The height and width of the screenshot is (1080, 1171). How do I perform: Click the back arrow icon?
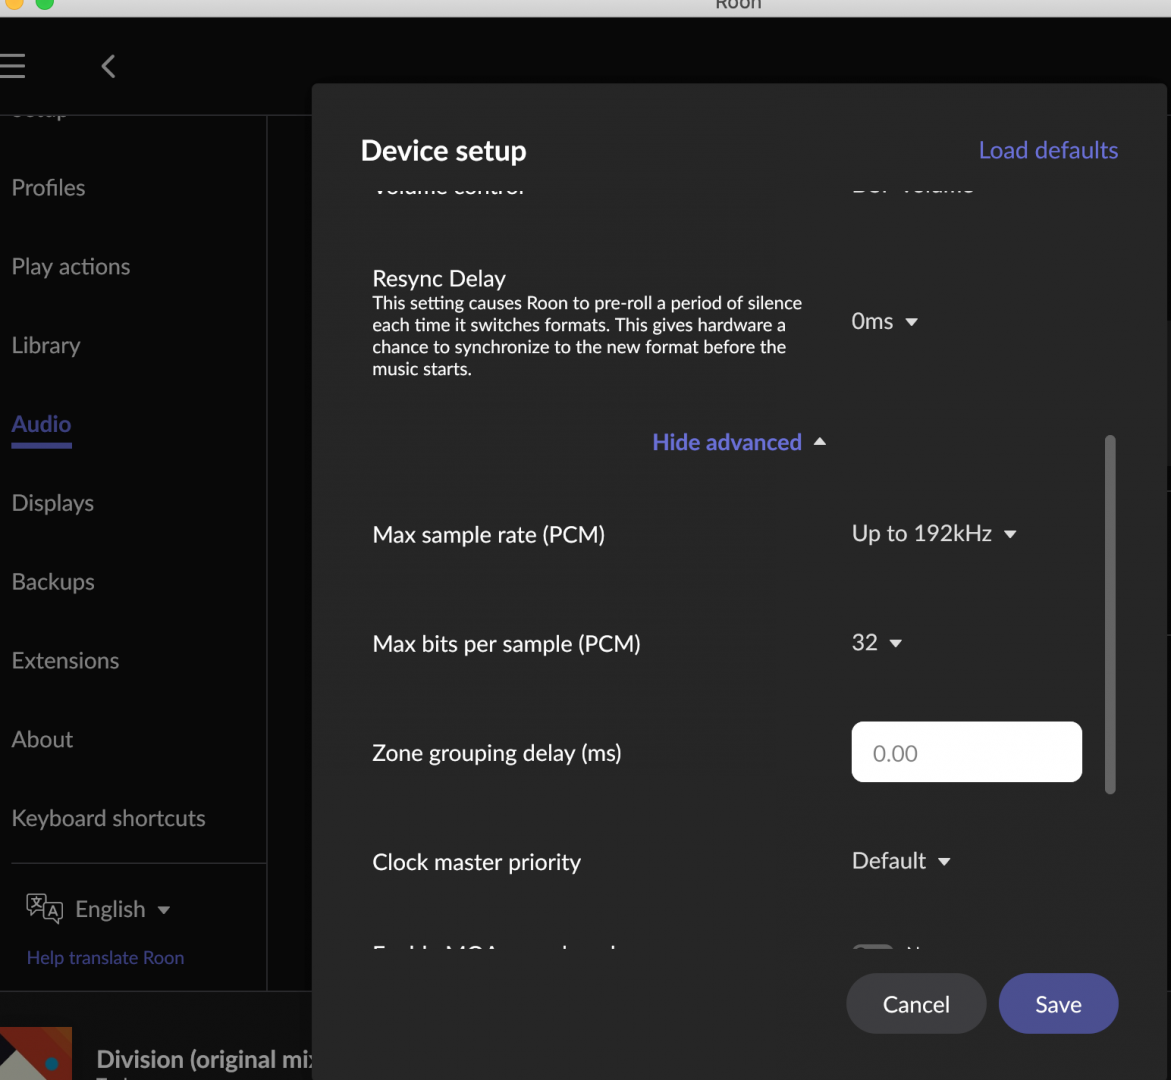pyautogui.click(x=109, y=67)
